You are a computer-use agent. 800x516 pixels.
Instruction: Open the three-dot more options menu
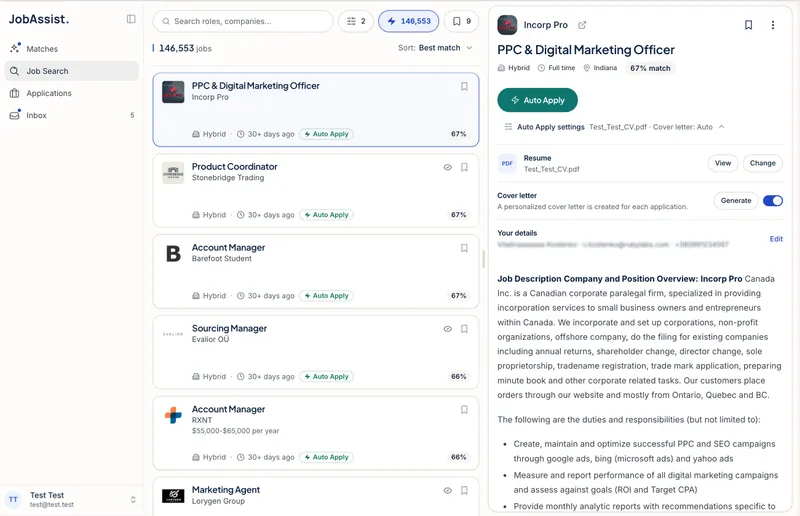click(772, 25)
